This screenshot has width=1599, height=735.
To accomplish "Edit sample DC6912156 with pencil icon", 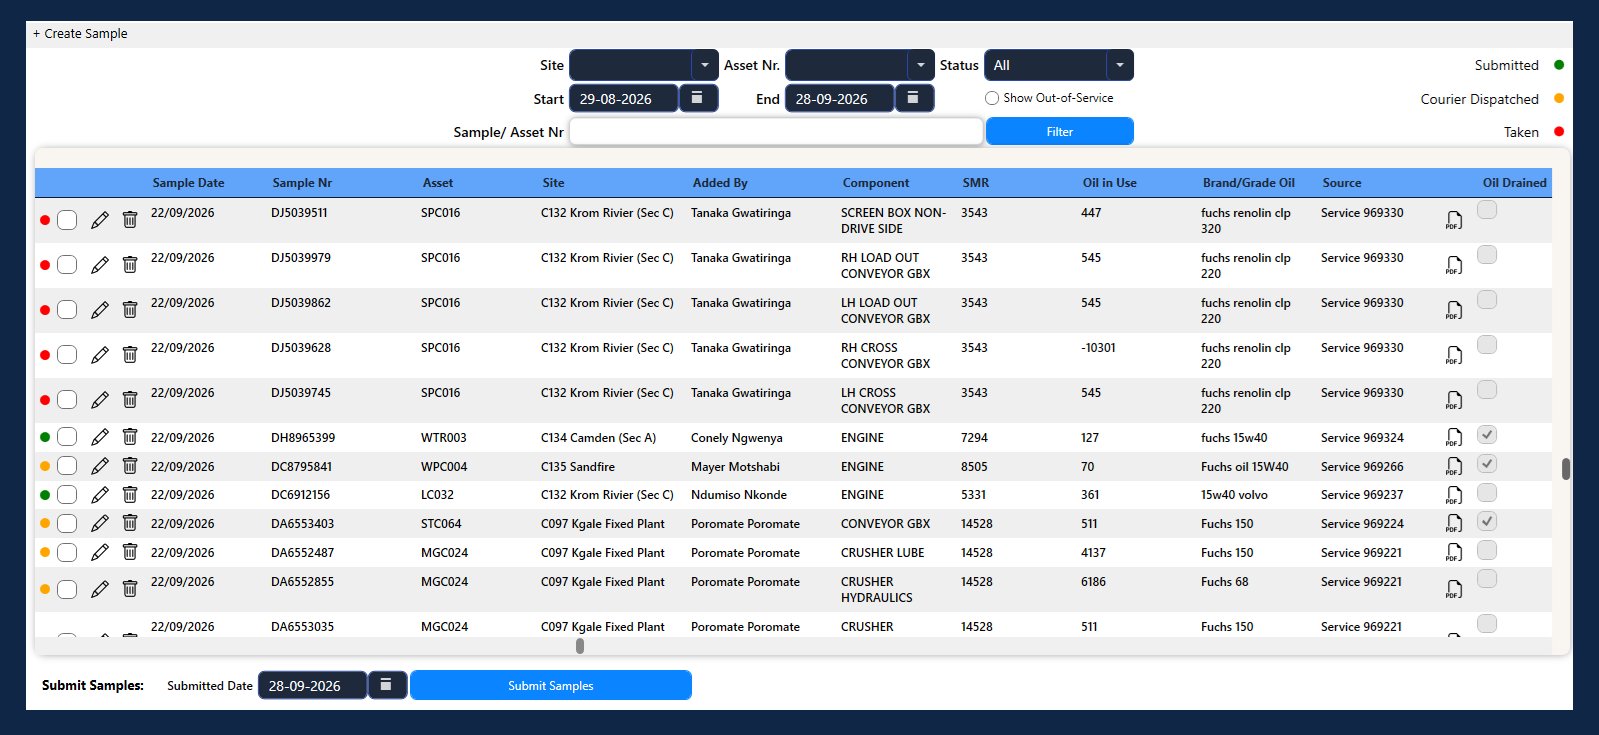I will pos(99,495).
